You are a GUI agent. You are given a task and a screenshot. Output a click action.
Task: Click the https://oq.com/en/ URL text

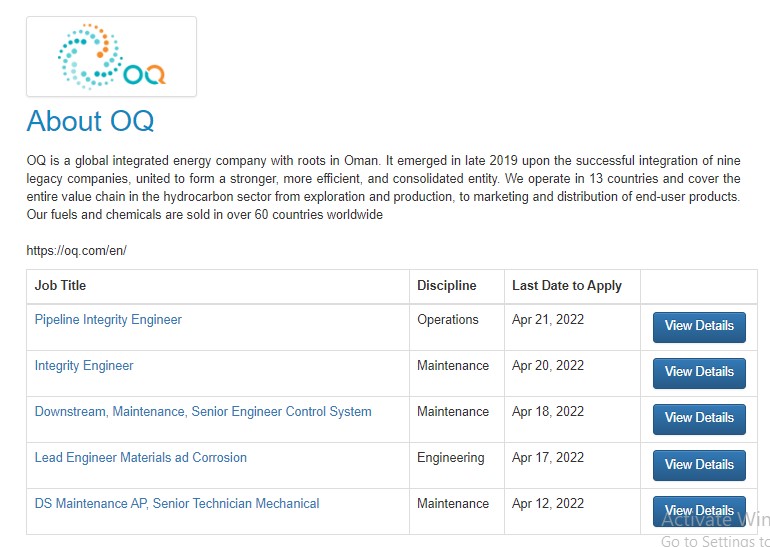point(77,250)
